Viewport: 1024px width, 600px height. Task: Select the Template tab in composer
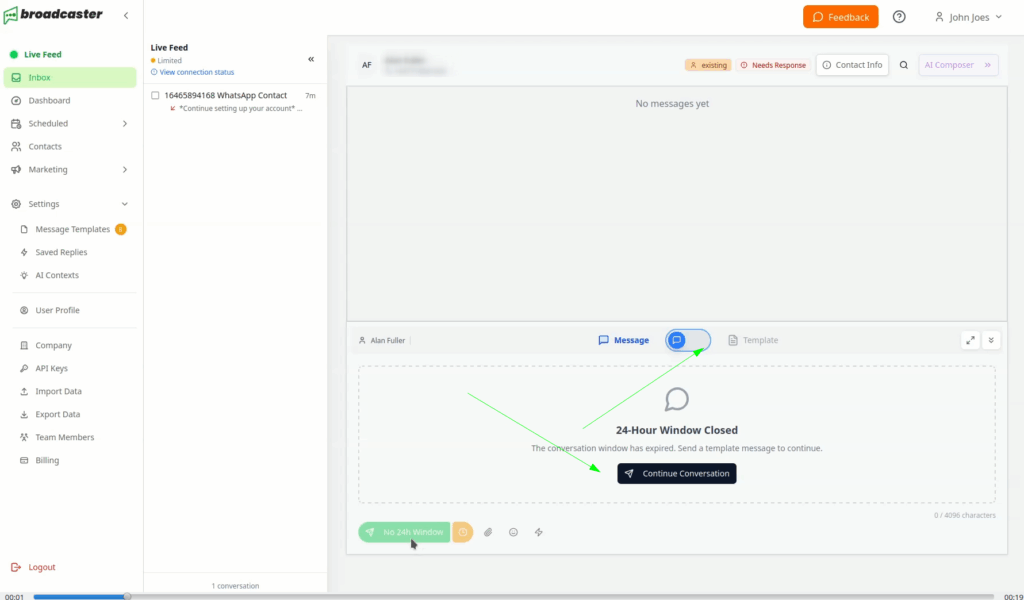pos(753,340)
